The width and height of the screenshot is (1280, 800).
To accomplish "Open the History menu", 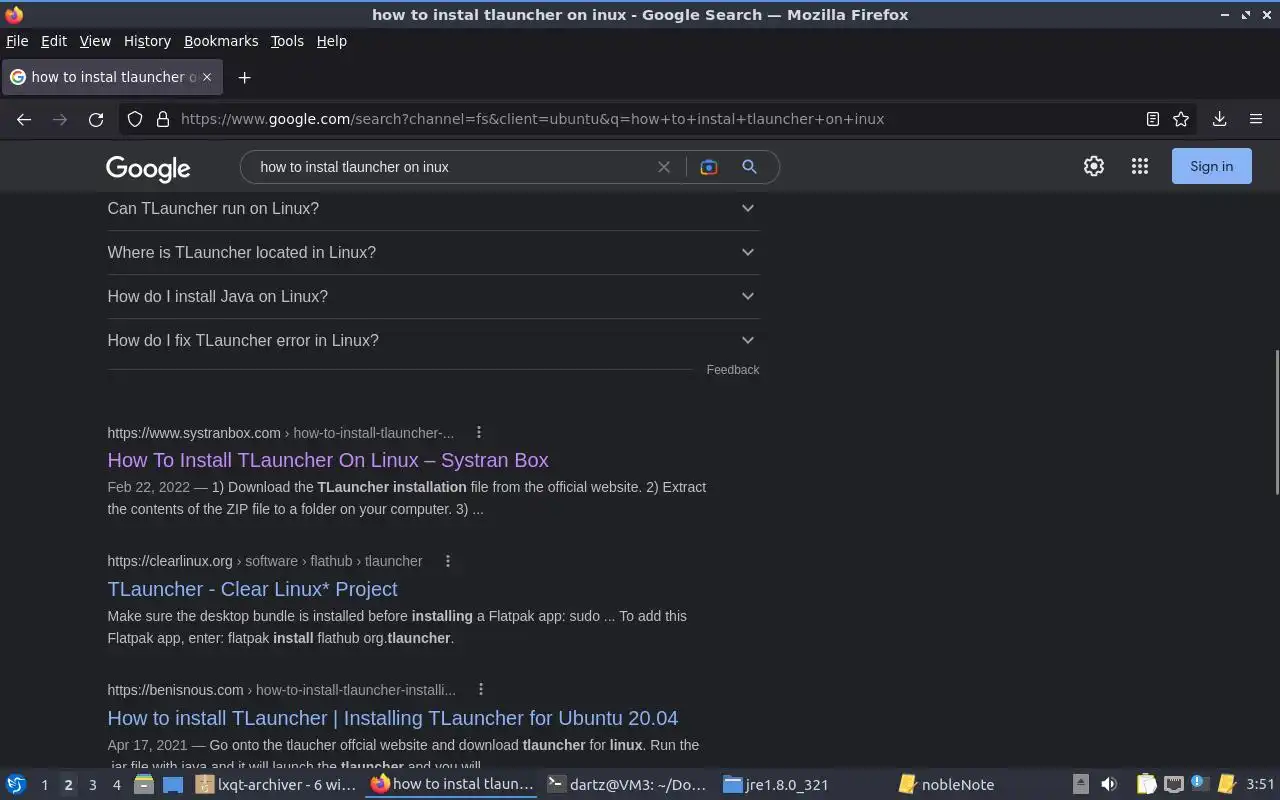I will [x=147, y=41].
